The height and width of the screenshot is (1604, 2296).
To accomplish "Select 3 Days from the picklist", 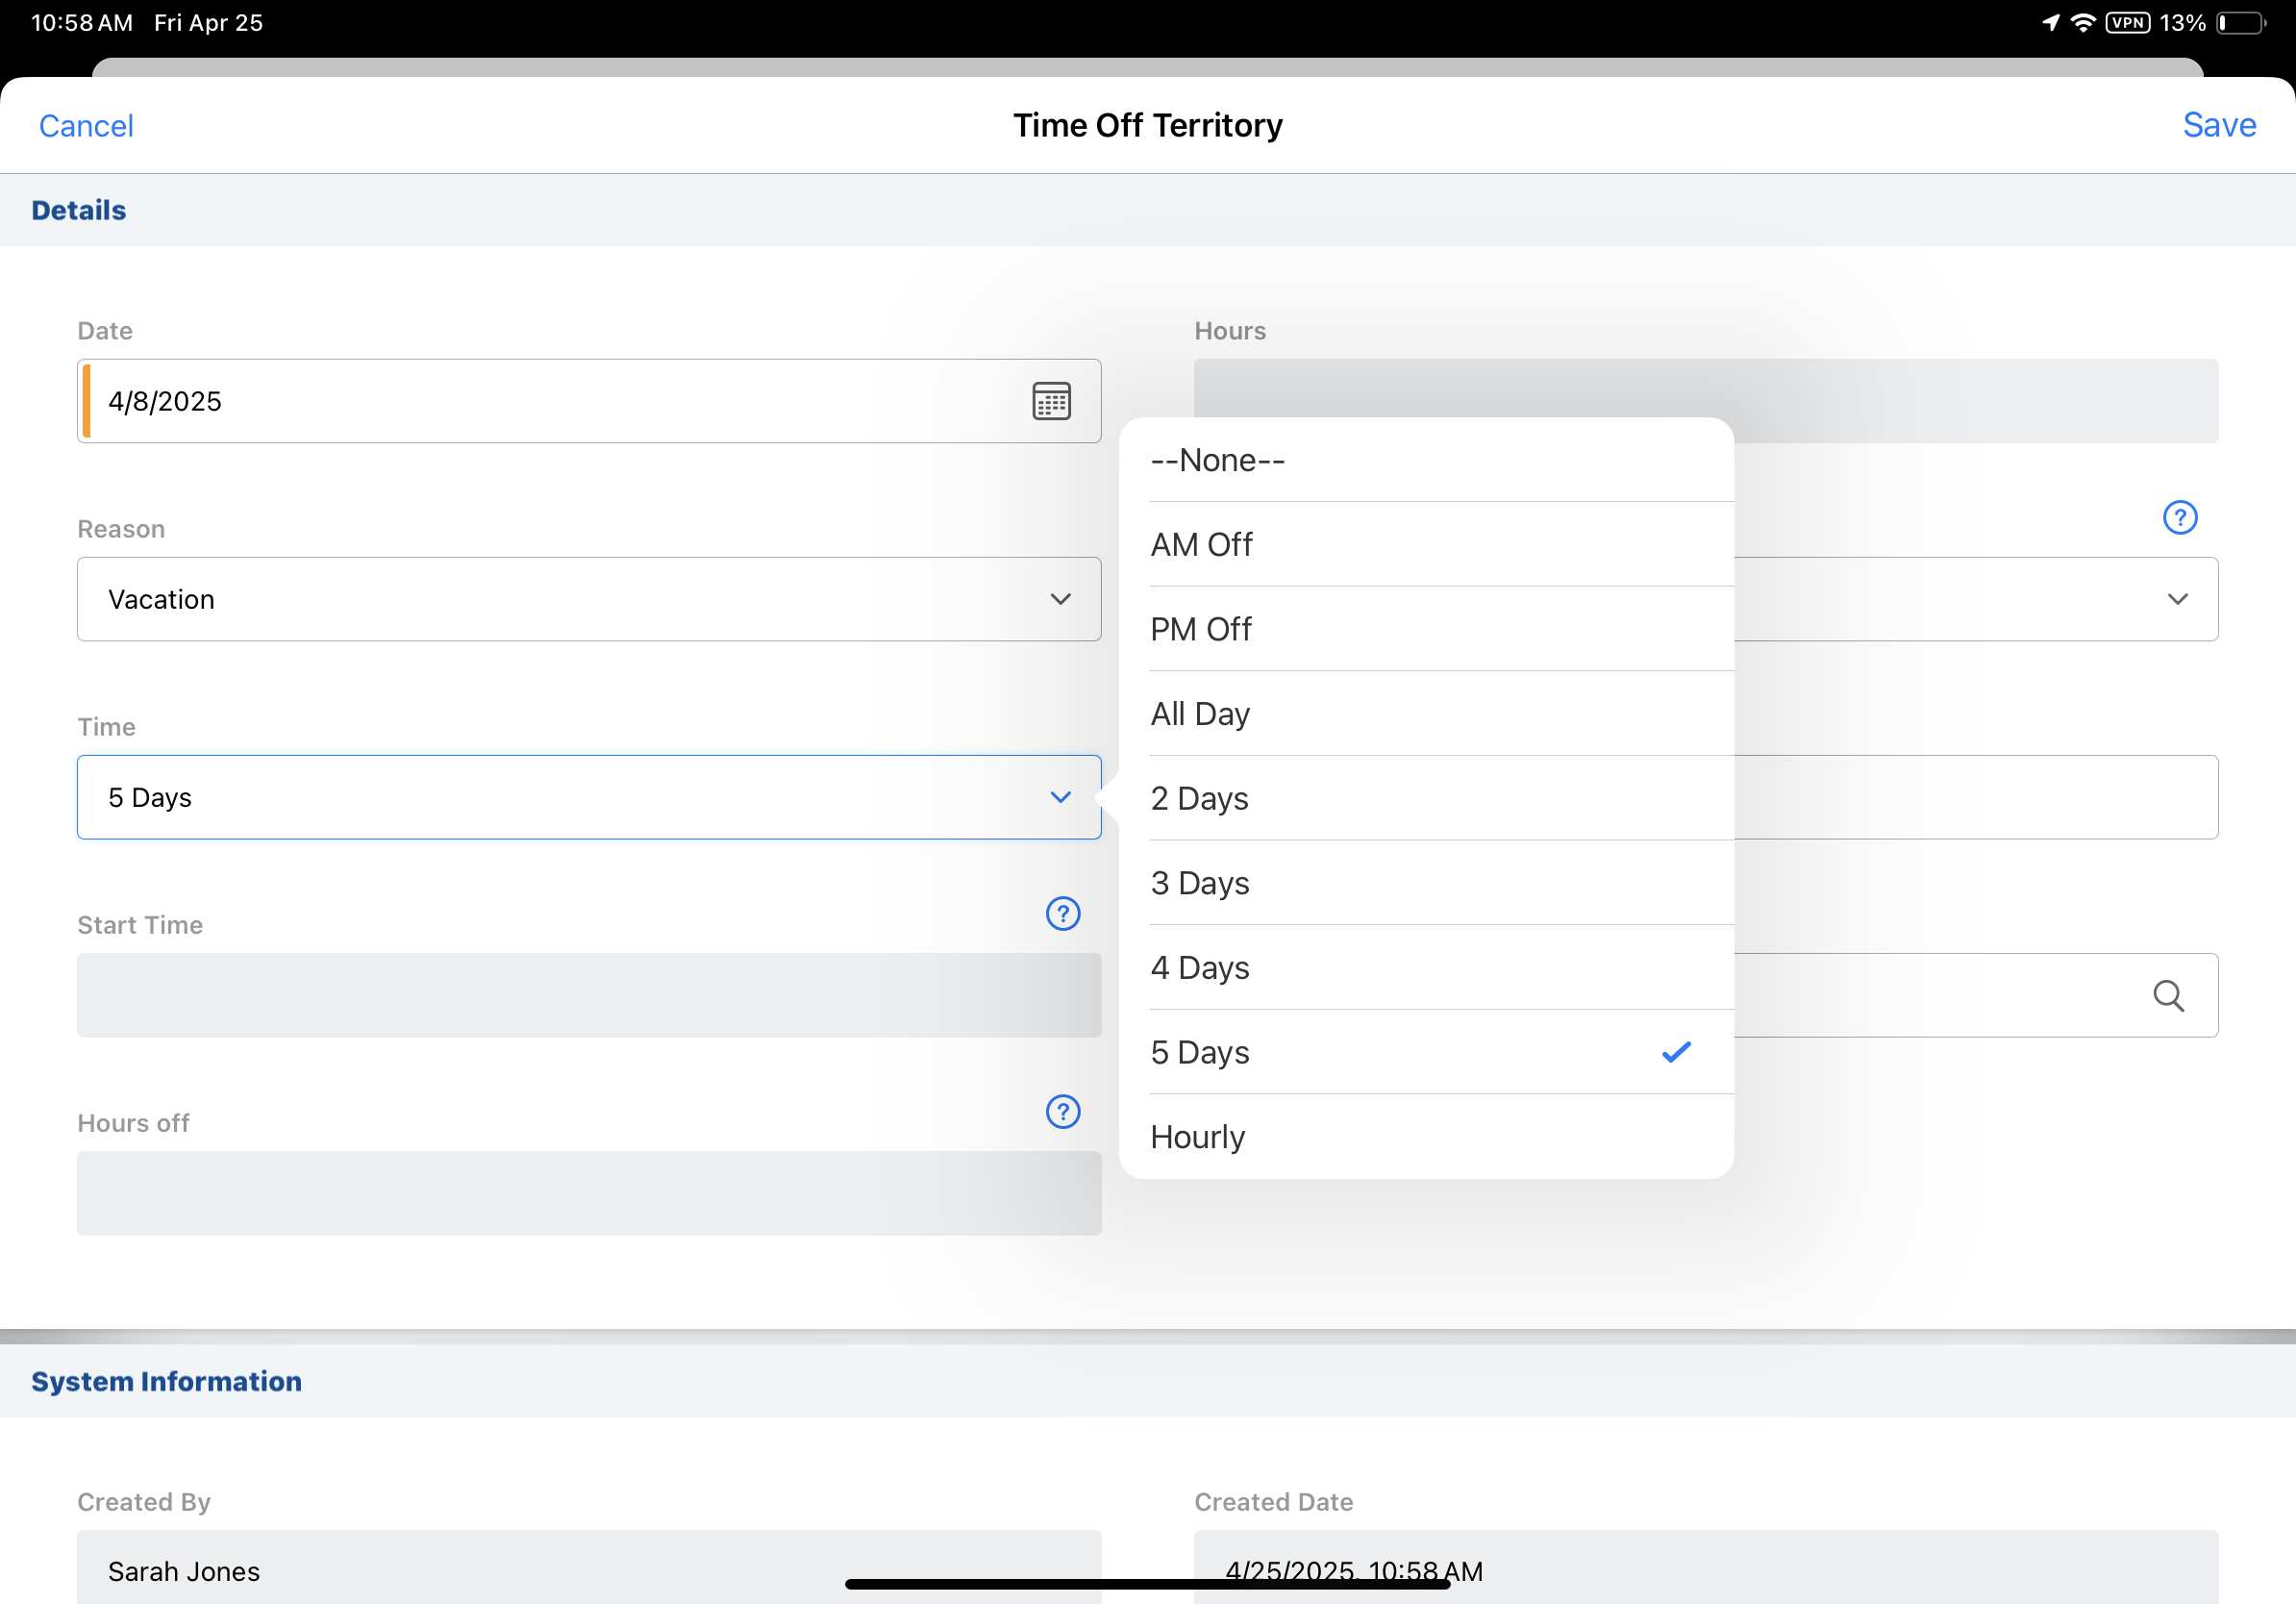I will pos(1200,883).
